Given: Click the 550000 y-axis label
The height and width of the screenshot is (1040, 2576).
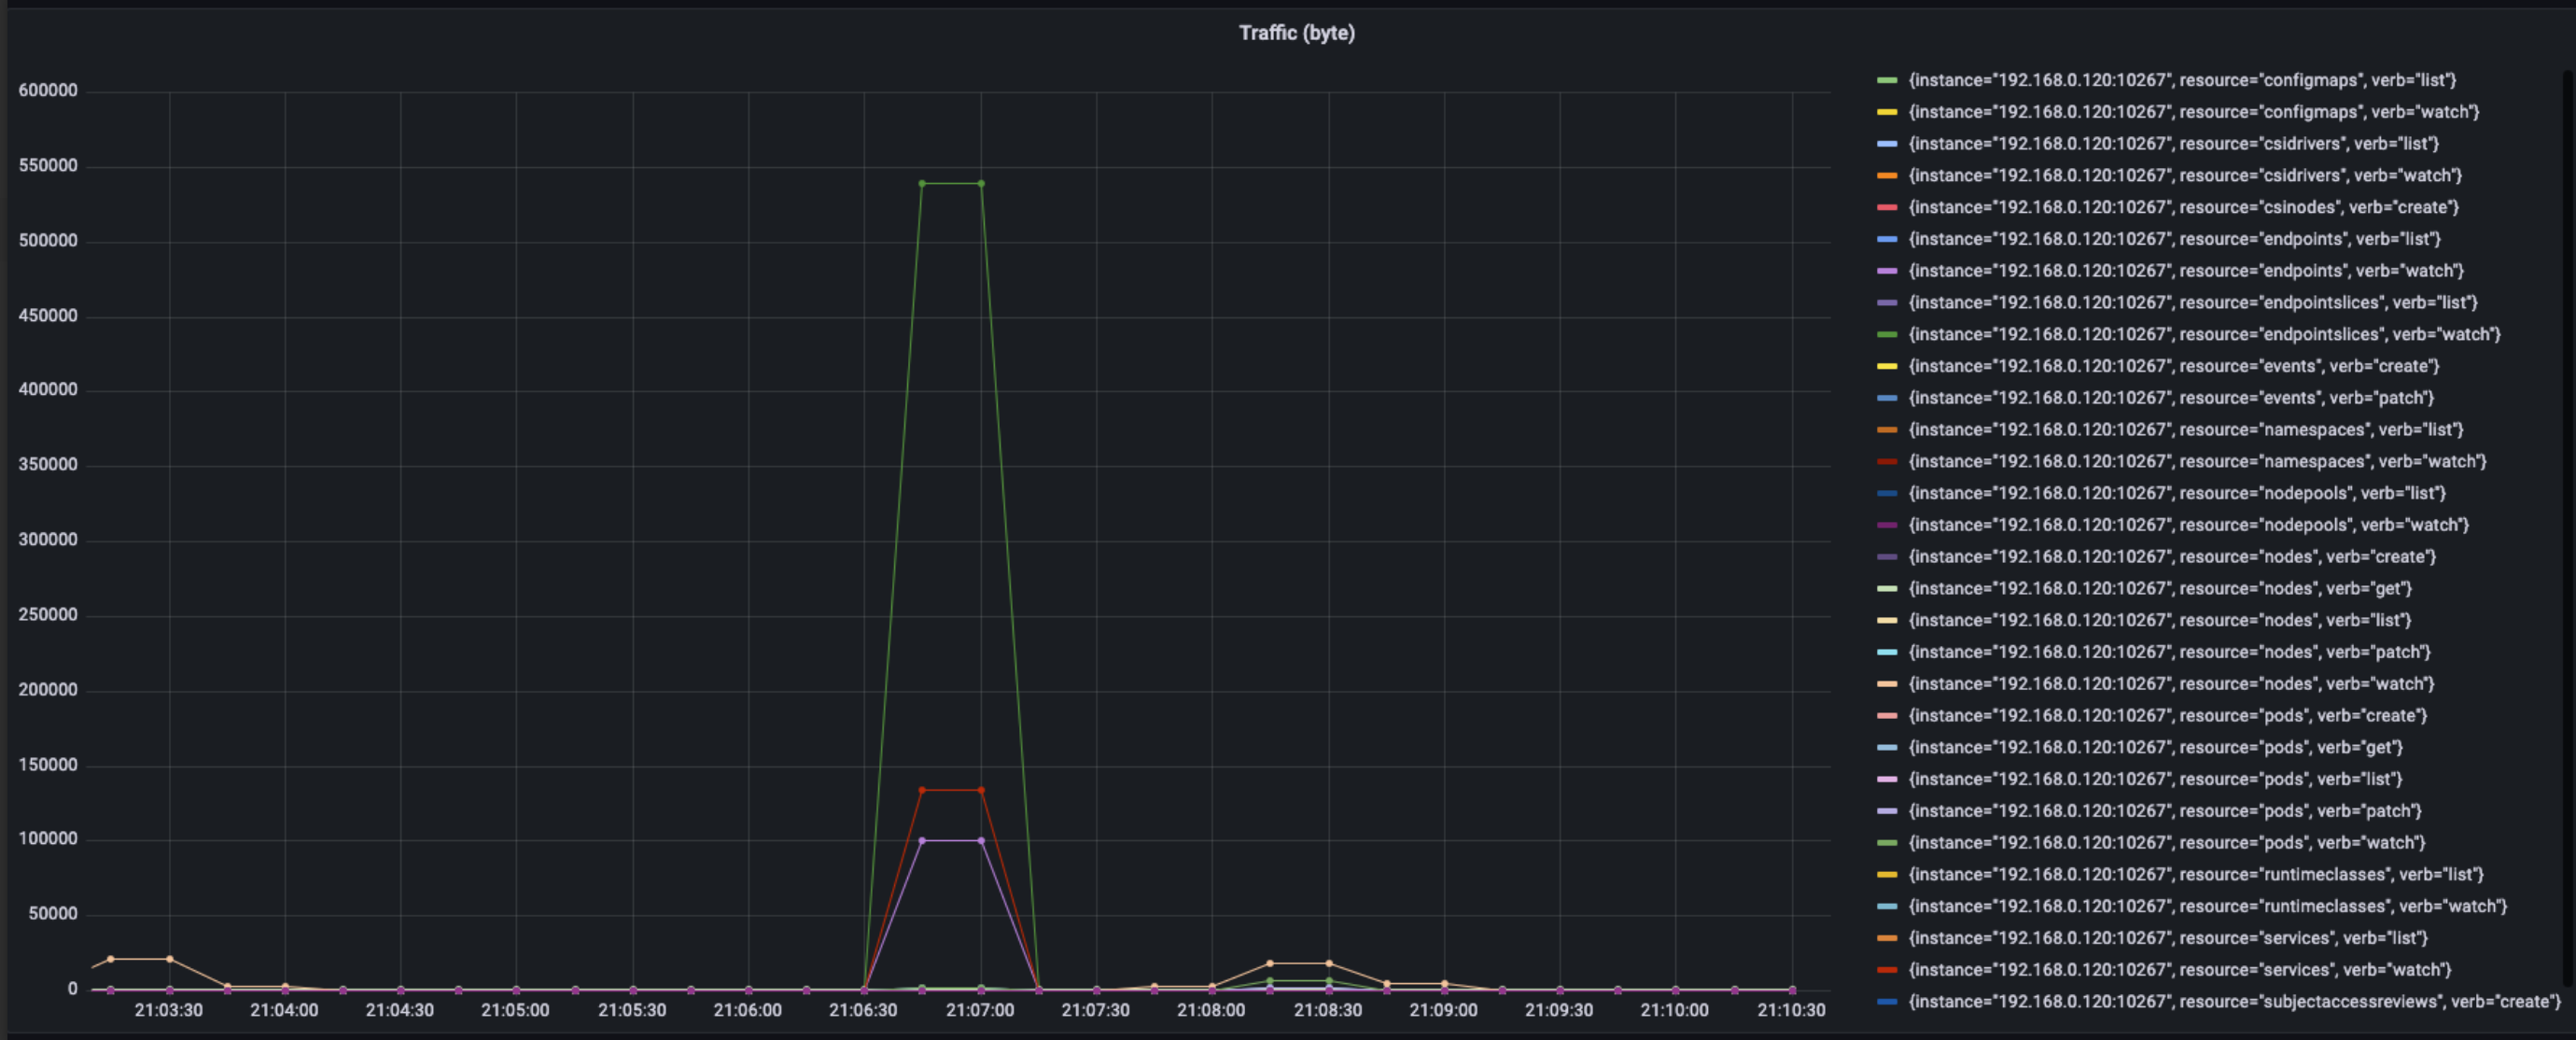Looking at the screenshot, I should [48, 166].
